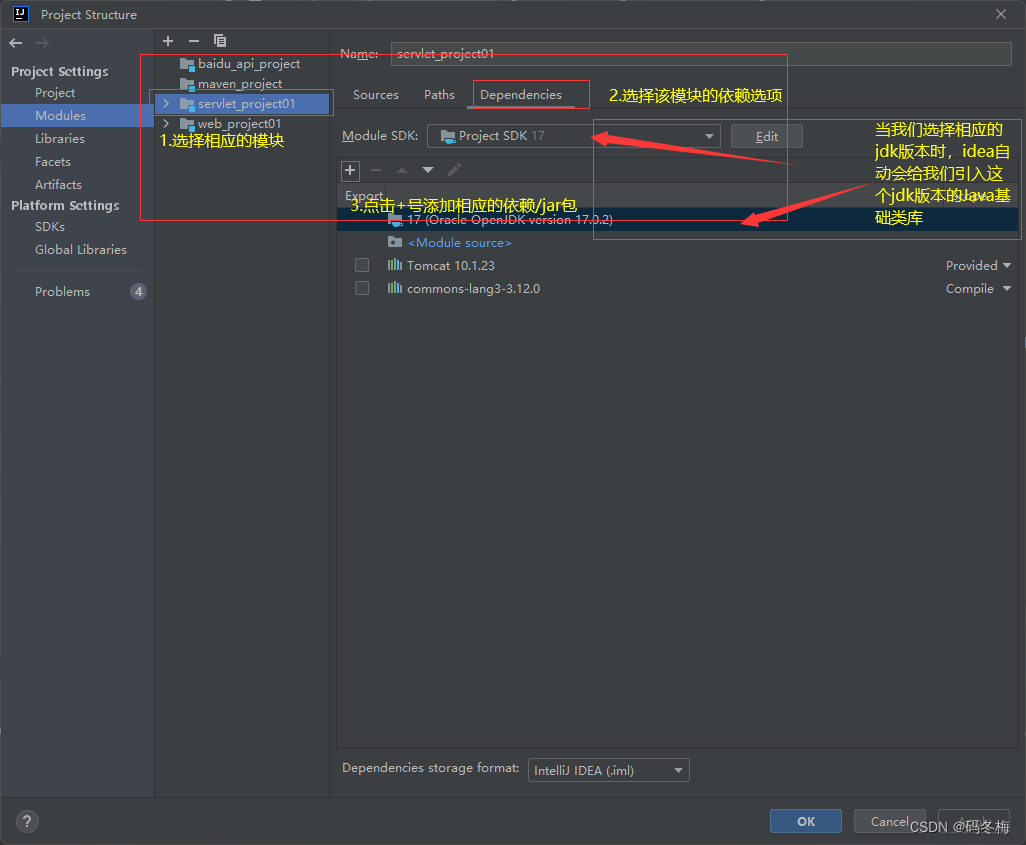Screen dimensions: 1026x845
Task: Select commons-lang3-3.12.0 dependency row
Action: coord(677,289)
